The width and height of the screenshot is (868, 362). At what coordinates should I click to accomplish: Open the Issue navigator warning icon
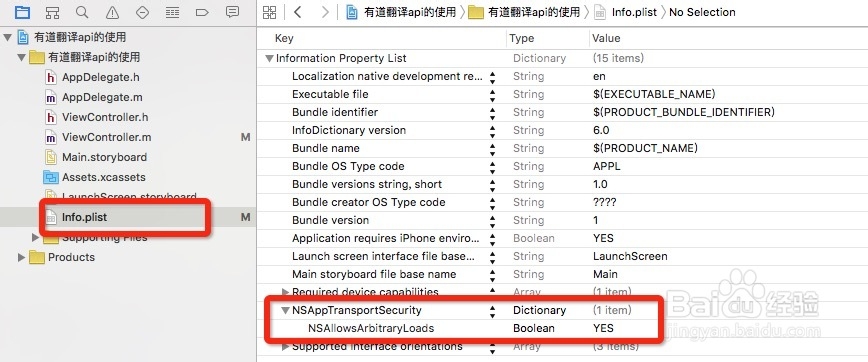(112, 12)
